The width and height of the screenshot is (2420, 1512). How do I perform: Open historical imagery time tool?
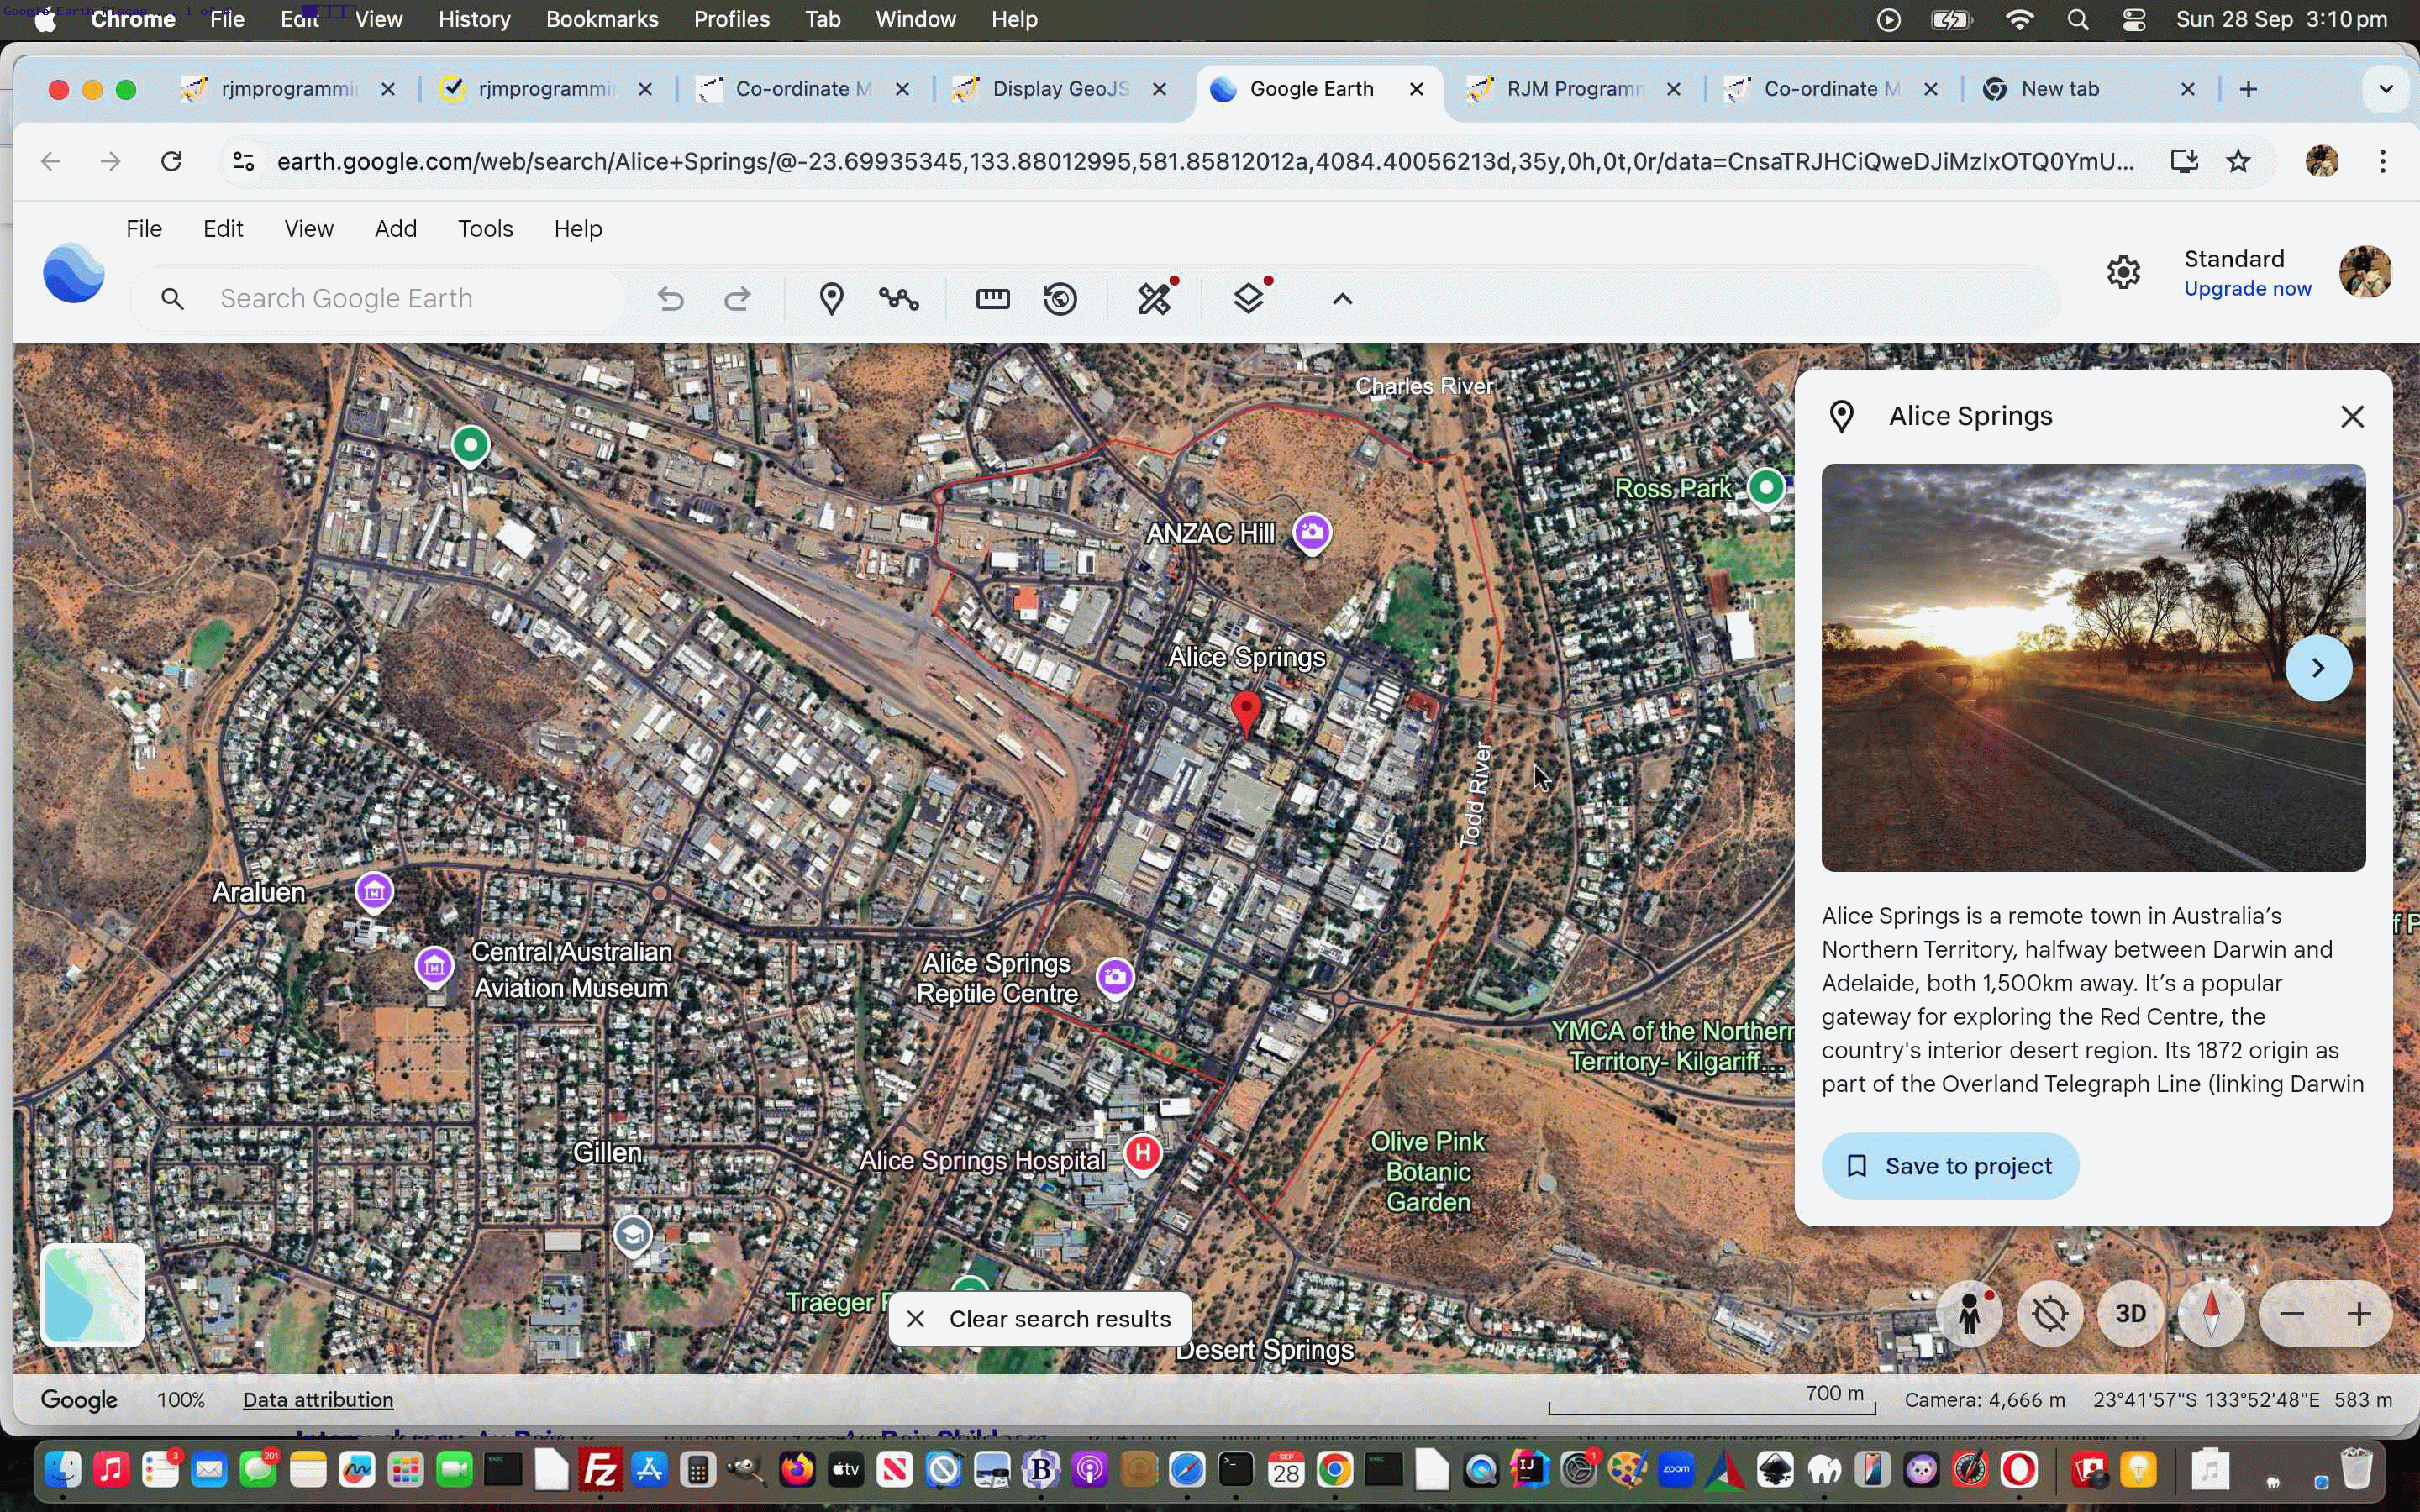pos(1060,298)
